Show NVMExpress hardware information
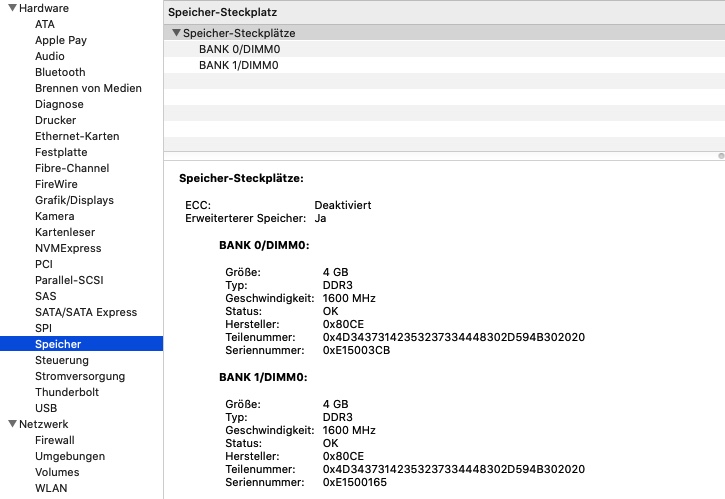The width and height of the screenshot is (725, 499). click(x=68, y=248)
